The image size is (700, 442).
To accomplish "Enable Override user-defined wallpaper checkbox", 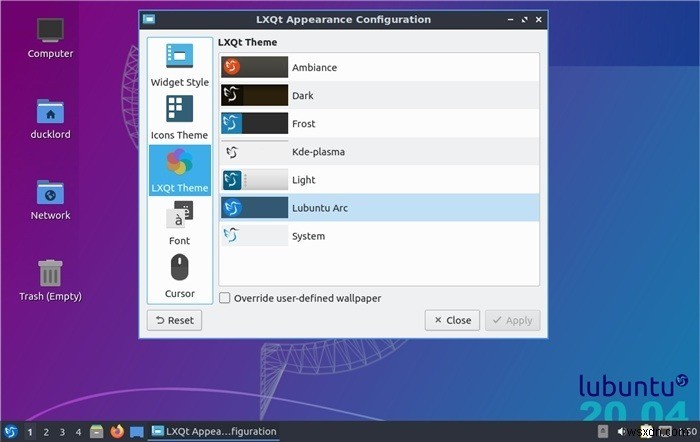I will [x=225, y=298].
